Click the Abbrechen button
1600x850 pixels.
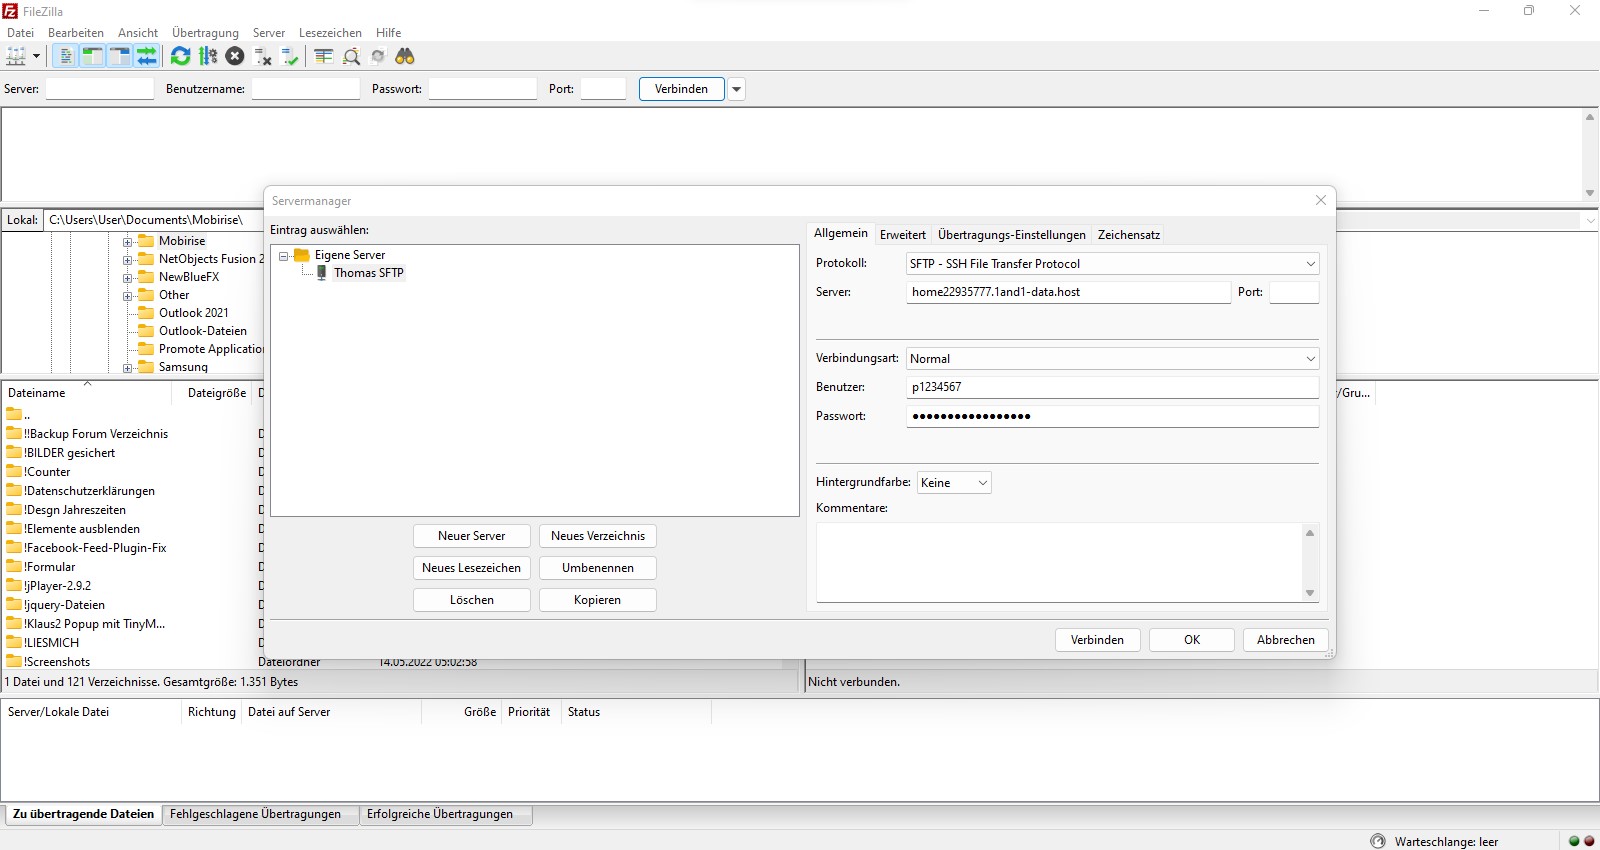1285,640
